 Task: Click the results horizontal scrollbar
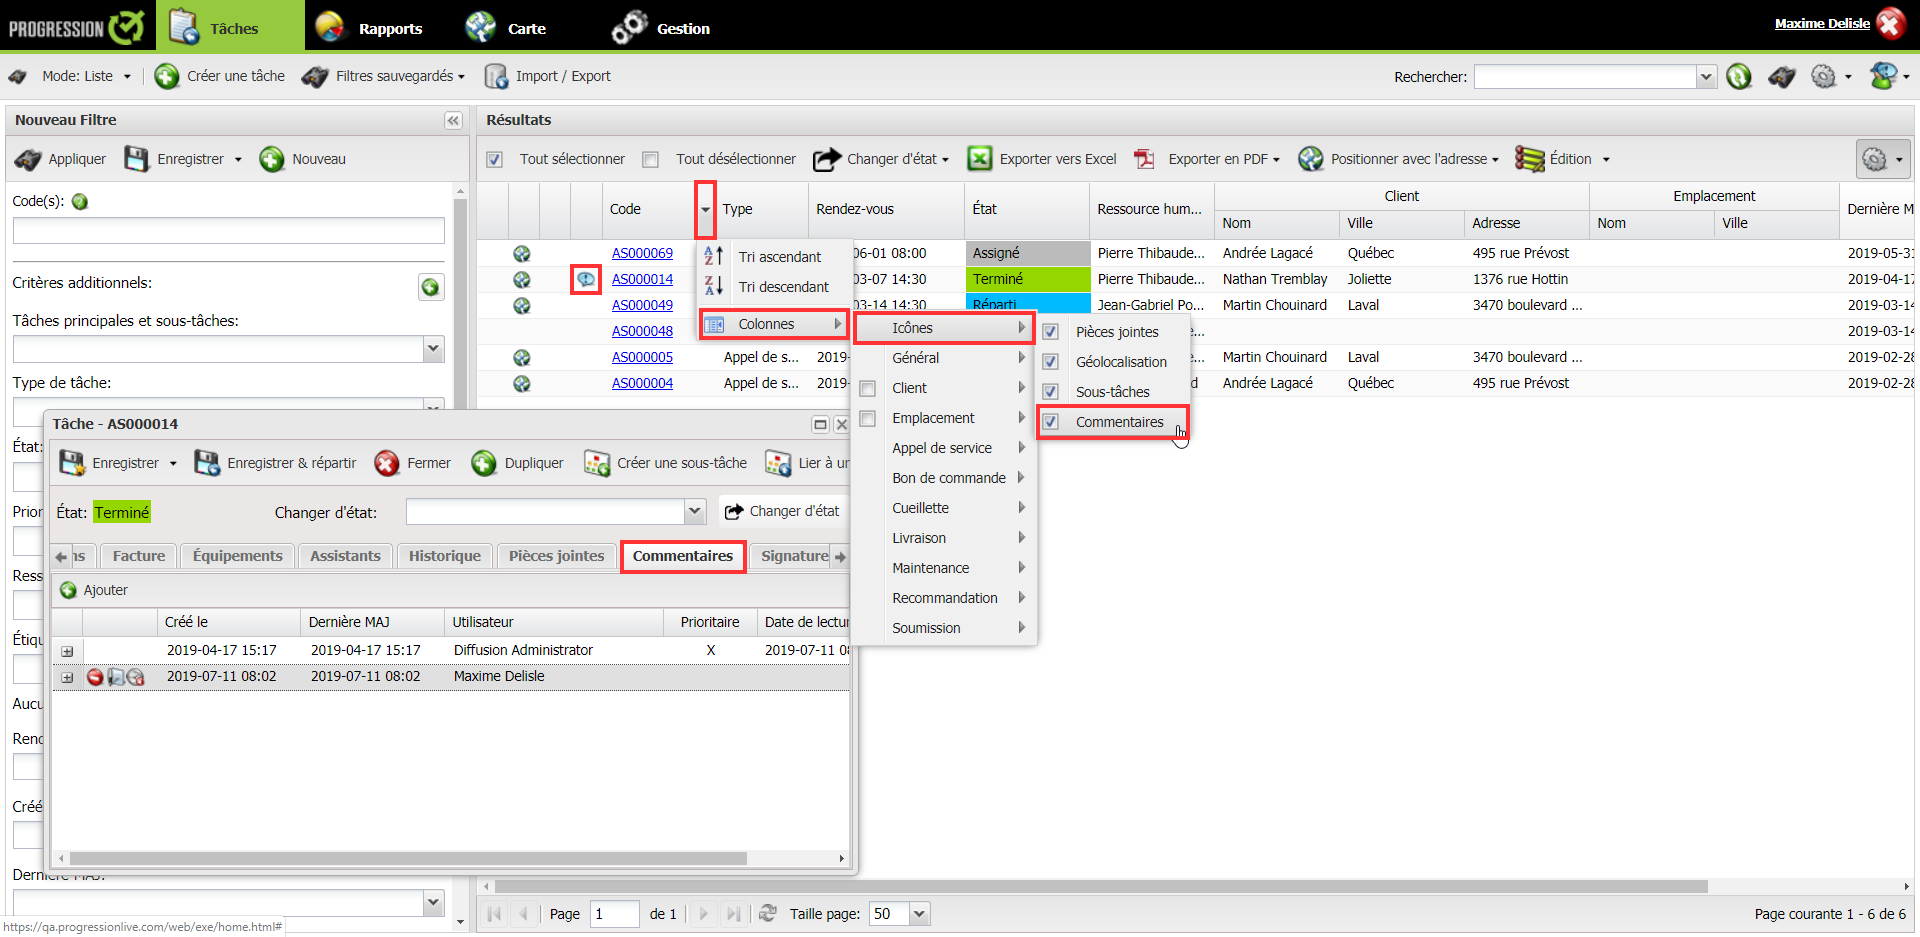[1100, 886]
